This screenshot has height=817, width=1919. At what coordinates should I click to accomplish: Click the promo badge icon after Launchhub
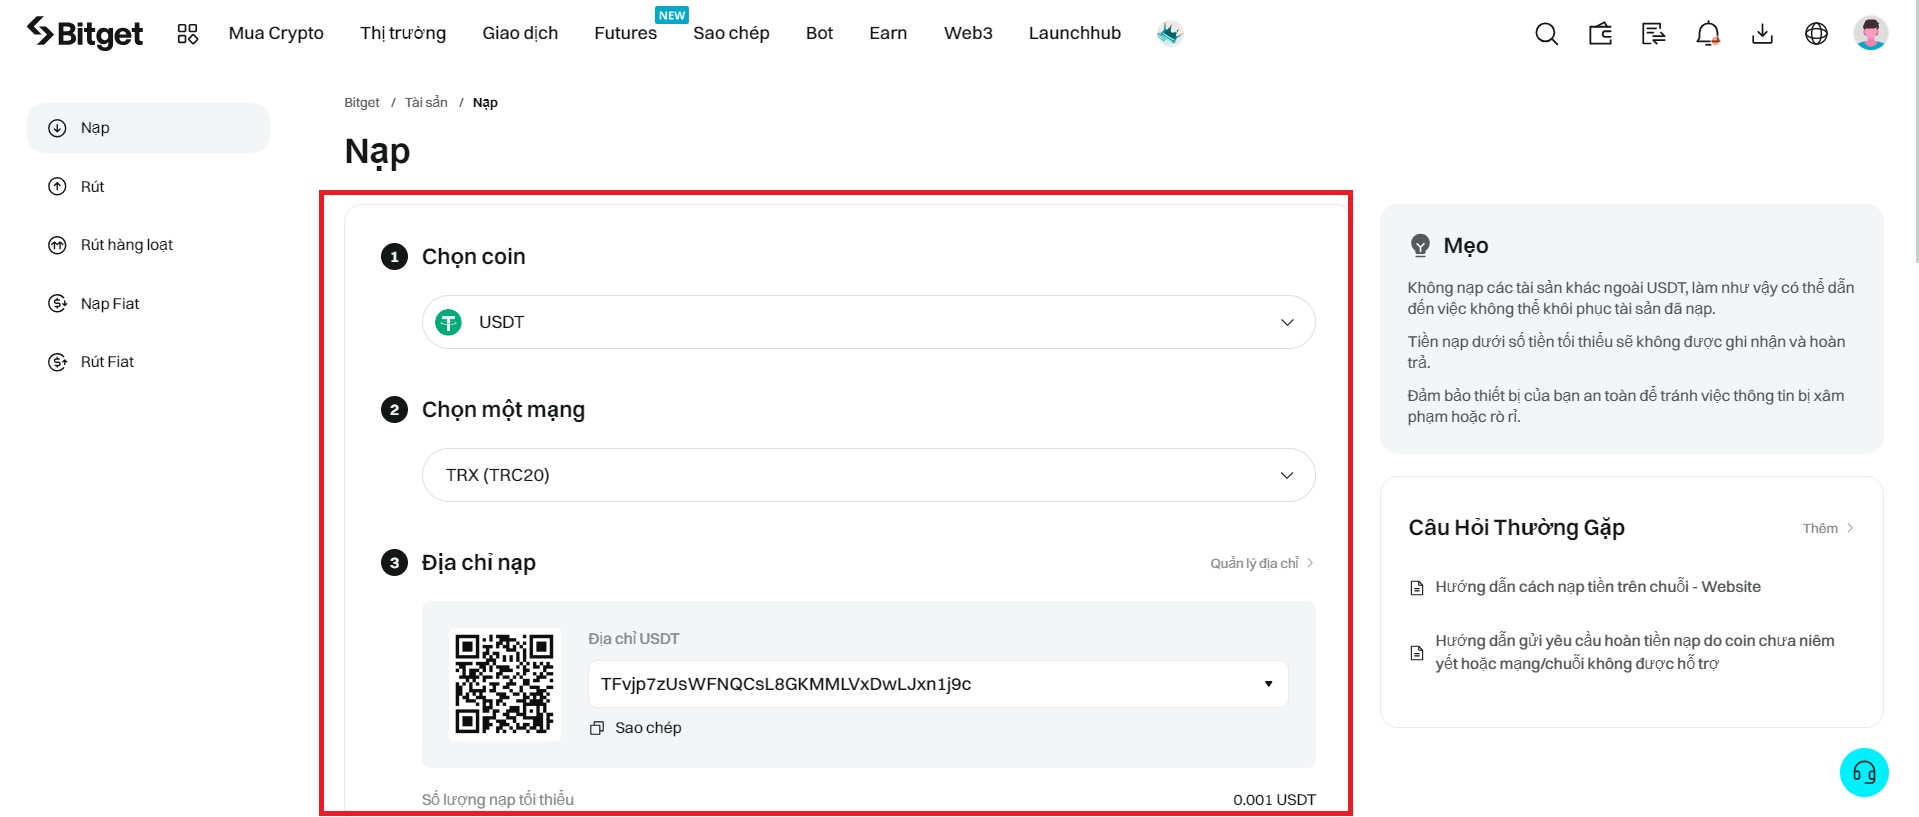(1169, 33)
